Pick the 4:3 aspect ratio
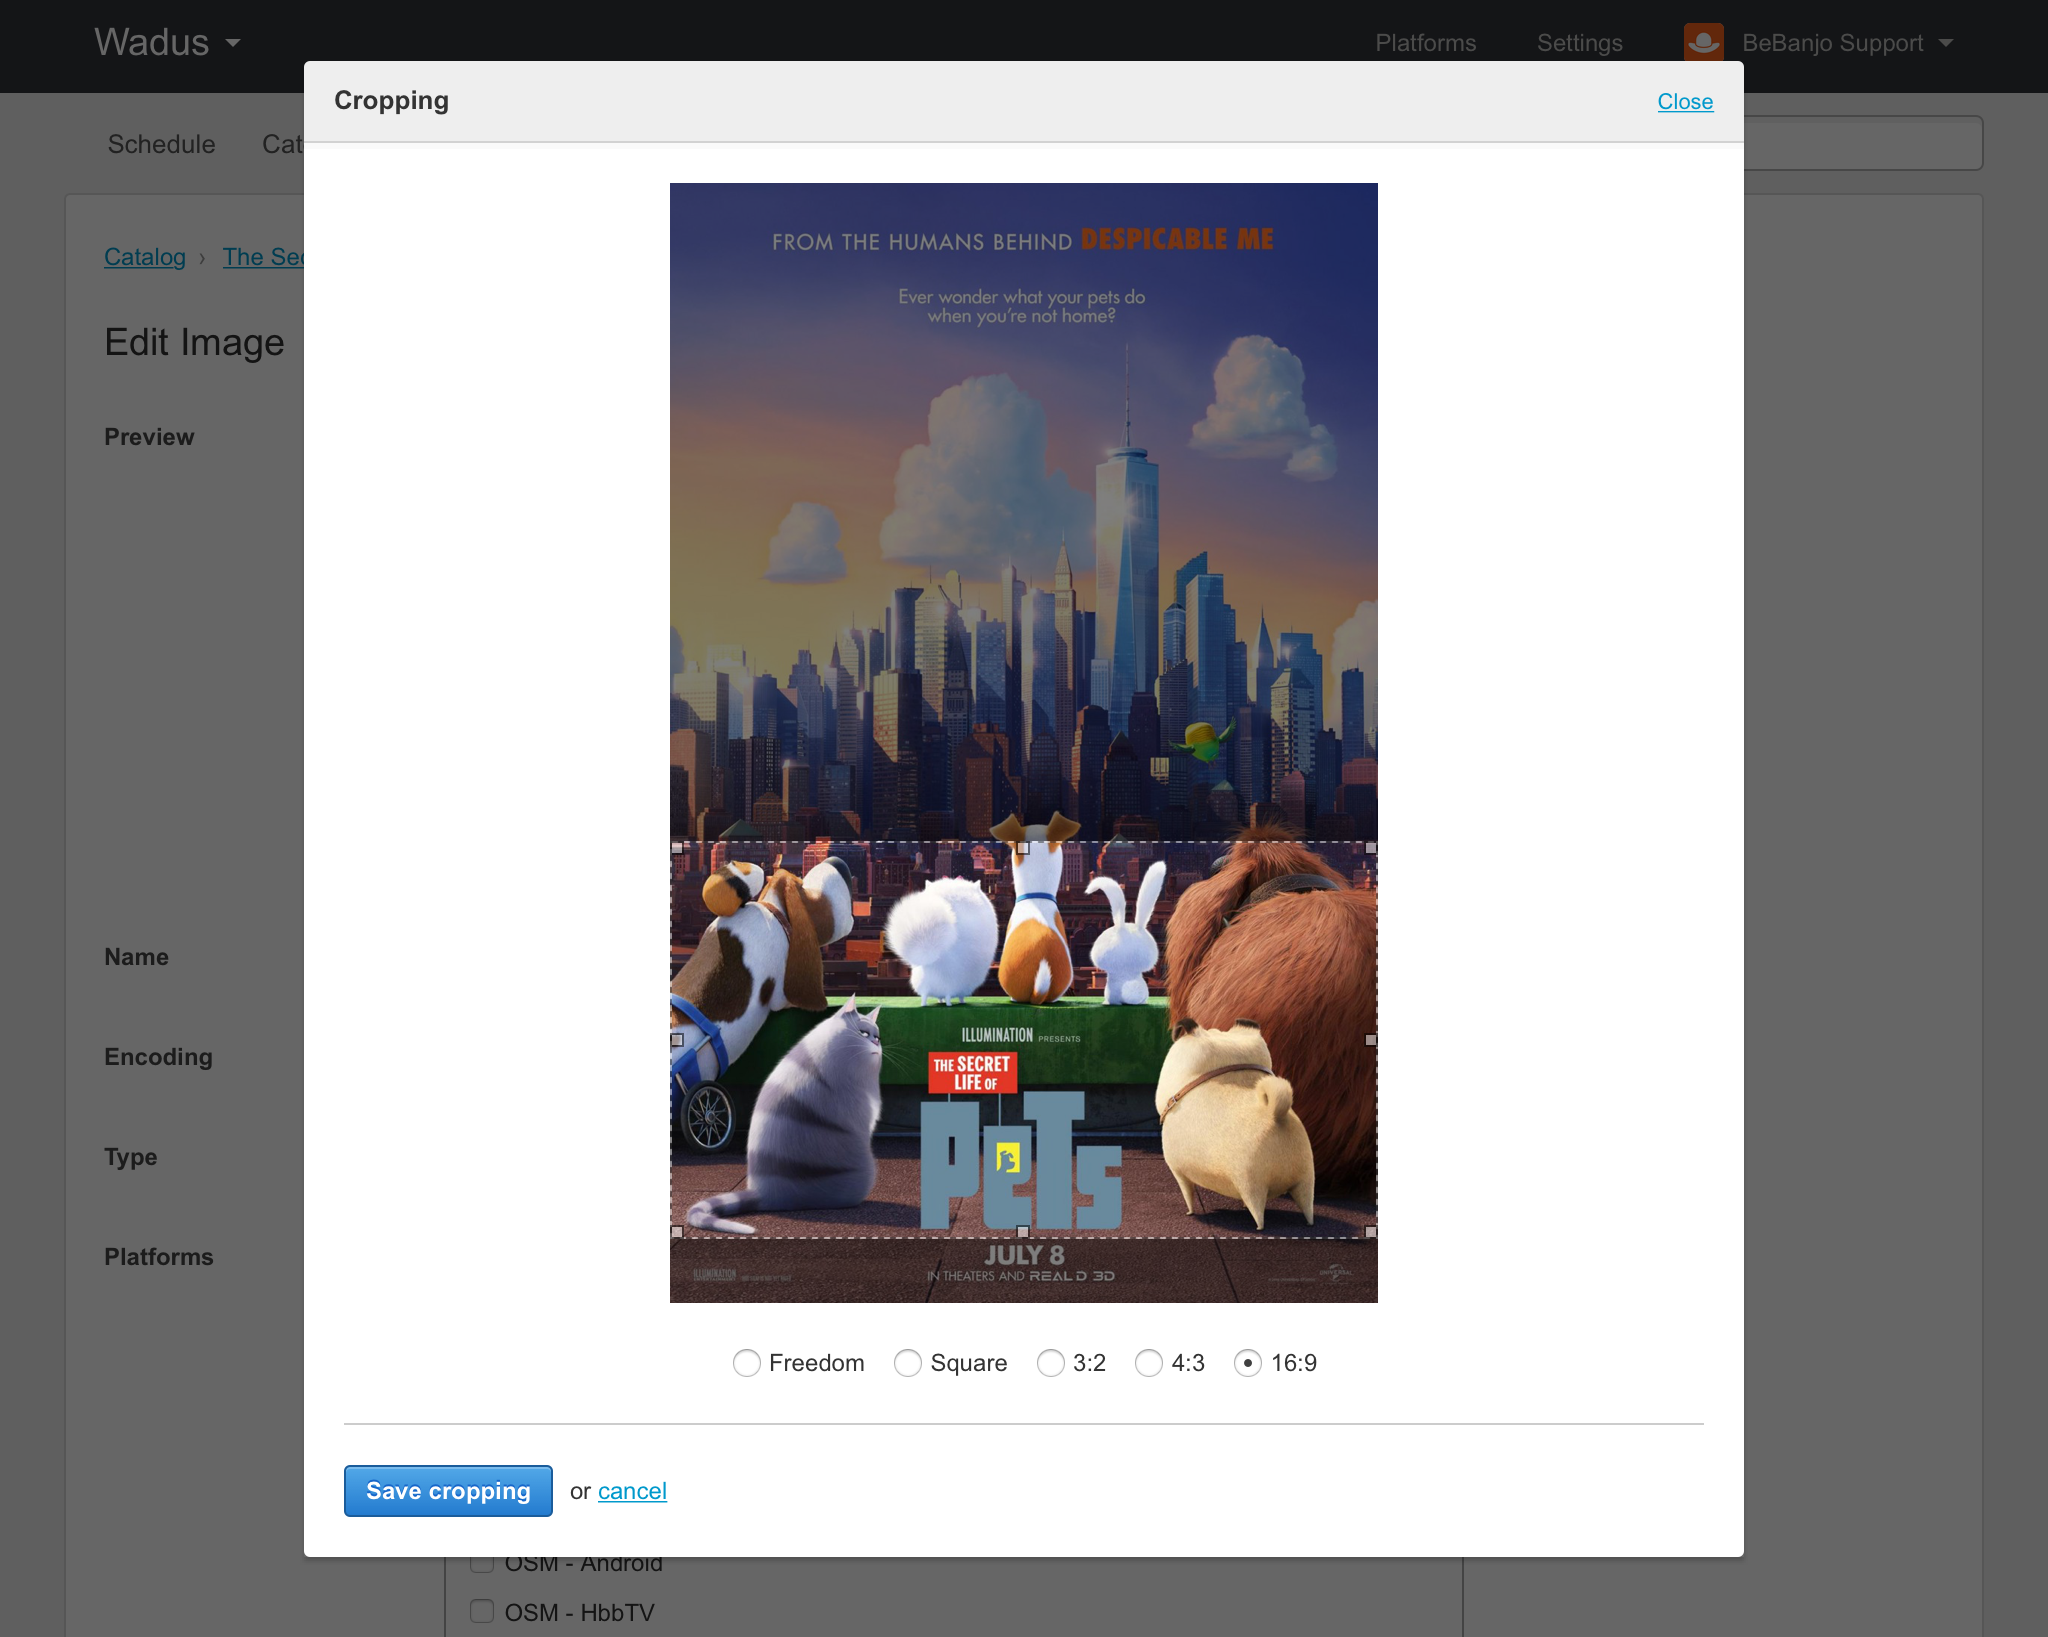 click(1148, 1363)
